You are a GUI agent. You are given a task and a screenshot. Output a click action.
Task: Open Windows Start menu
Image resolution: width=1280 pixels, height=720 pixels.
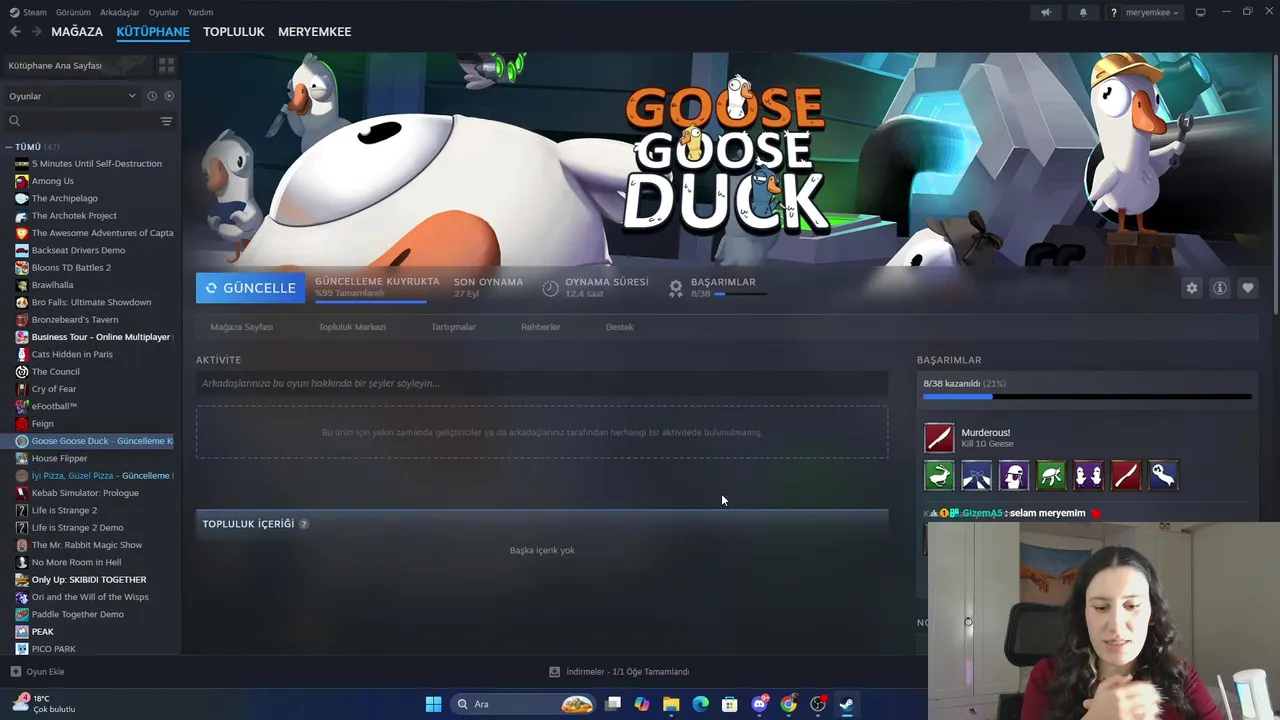pos(433,704)
